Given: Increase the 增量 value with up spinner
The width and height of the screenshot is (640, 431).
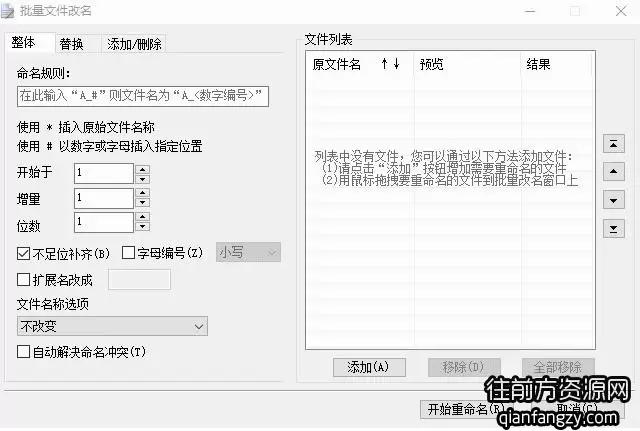Looking at the screenshot, I should (x=142, y=192).
